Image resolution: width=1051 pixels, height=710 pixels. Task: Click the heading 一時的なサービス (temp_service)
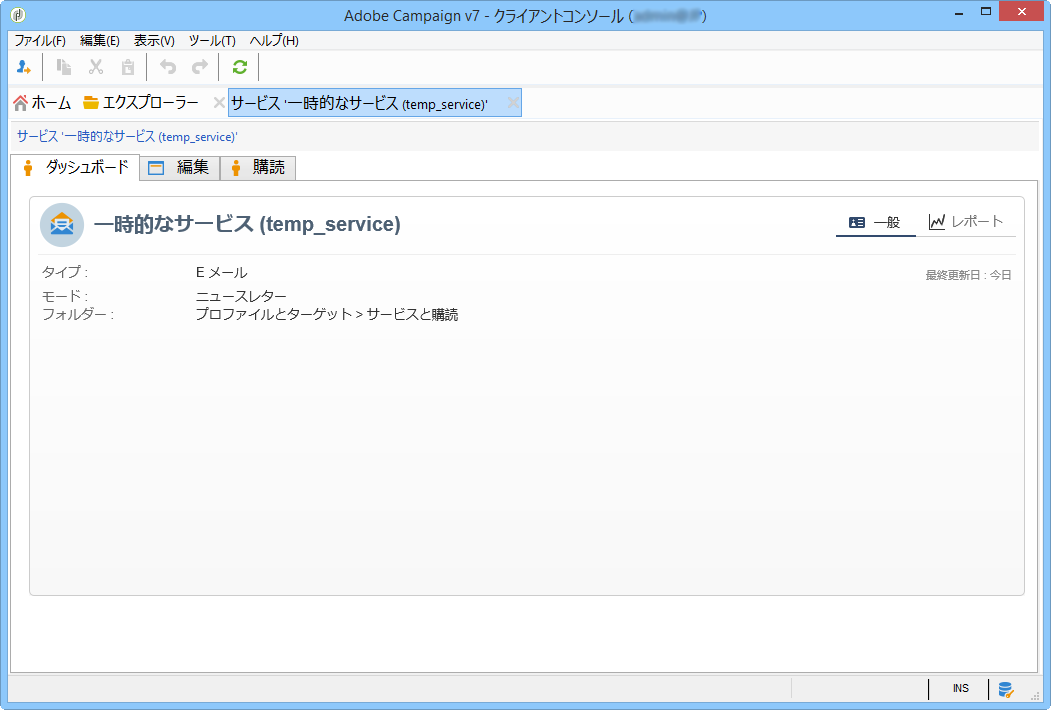(x=247, y=224)
